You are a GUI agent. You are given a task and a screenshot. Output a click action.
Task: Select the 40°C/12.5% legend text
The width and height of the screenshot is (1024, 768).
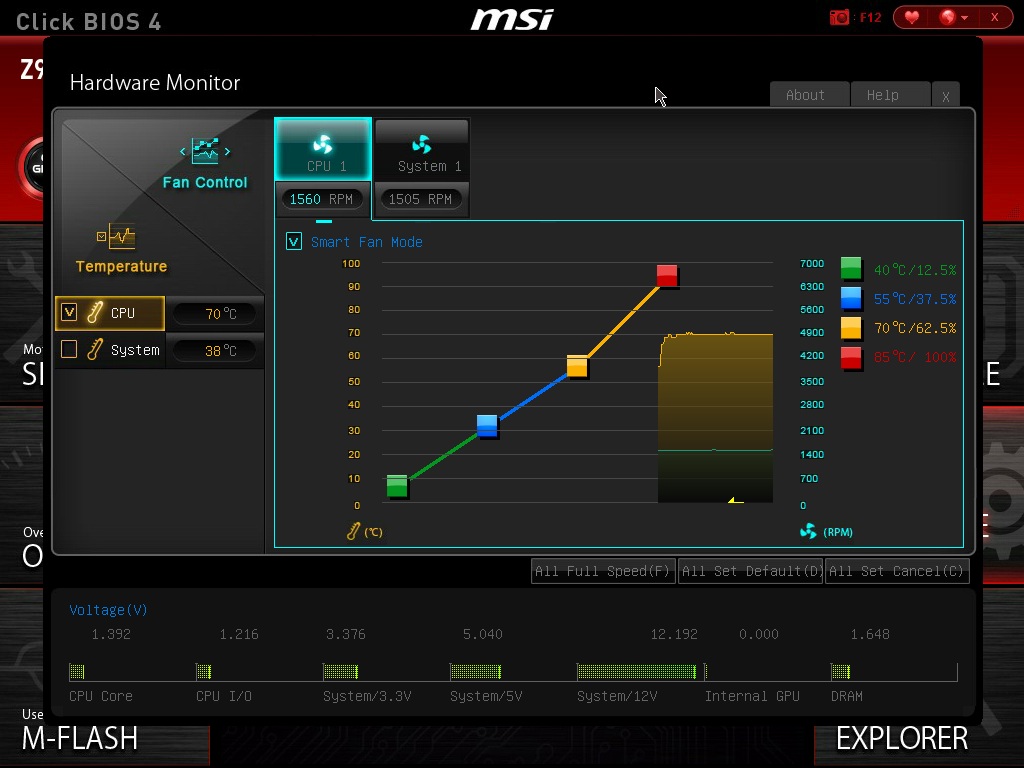coord(915,270)
